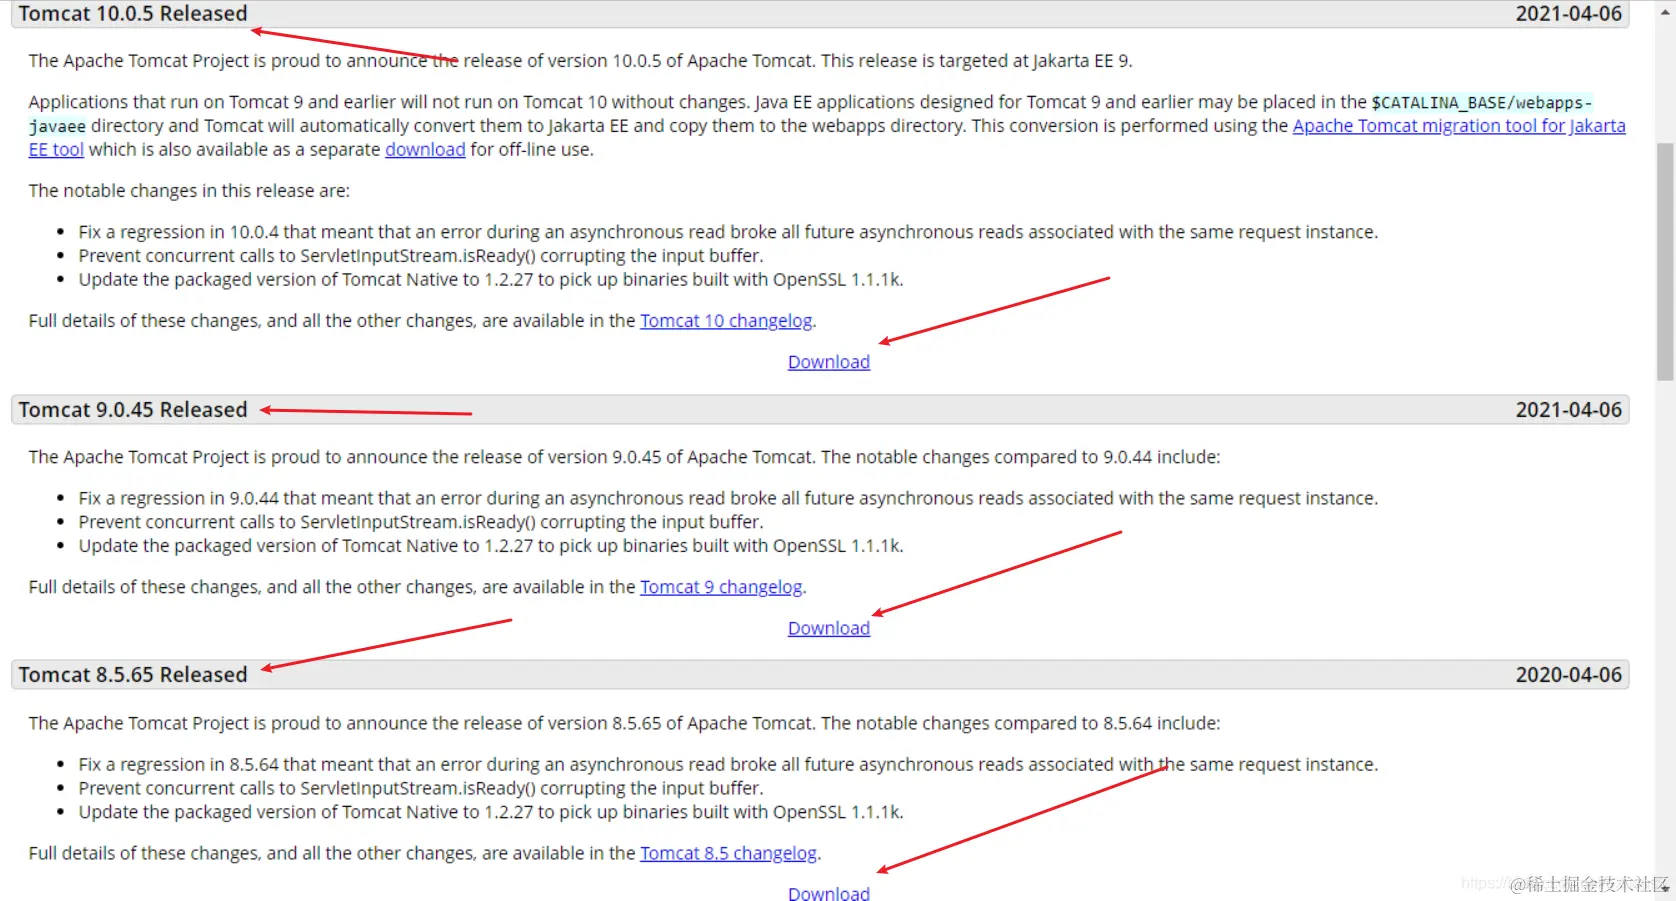Select 'Tomcat 10.0.5 Released' heading text
1676x901 pixels.
[133, 14]
